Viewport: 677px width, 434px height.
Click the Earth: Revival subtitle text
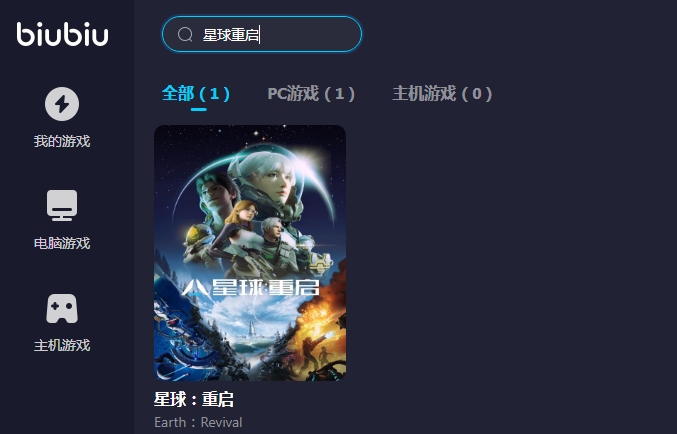(198, 422)
